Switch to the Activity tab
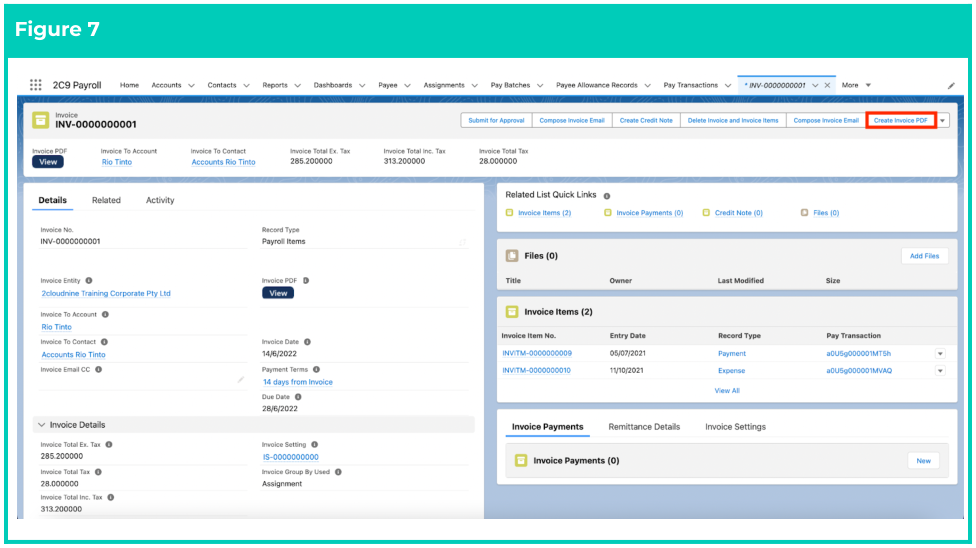Viewport: 976px width, 548px height. pos(160,201)
